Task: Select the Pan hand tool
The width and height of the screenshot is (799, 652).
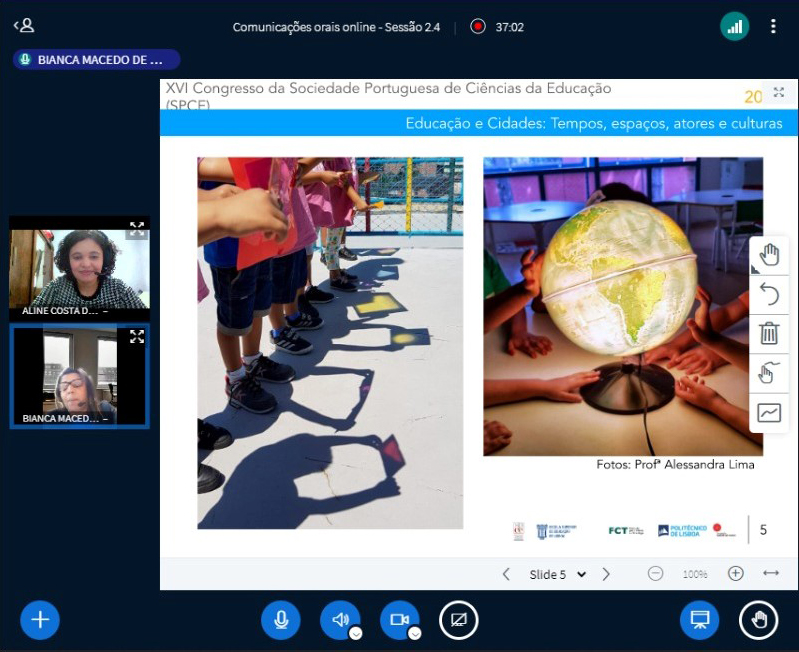Action: point(768,255)
